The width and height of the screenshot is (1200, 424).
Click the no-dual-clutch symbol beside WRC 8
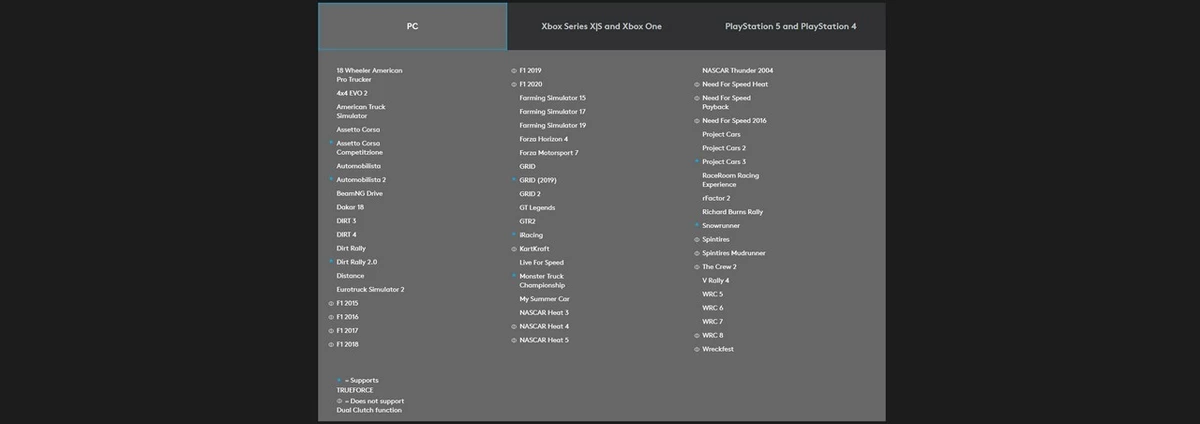[x=697, y=336]
